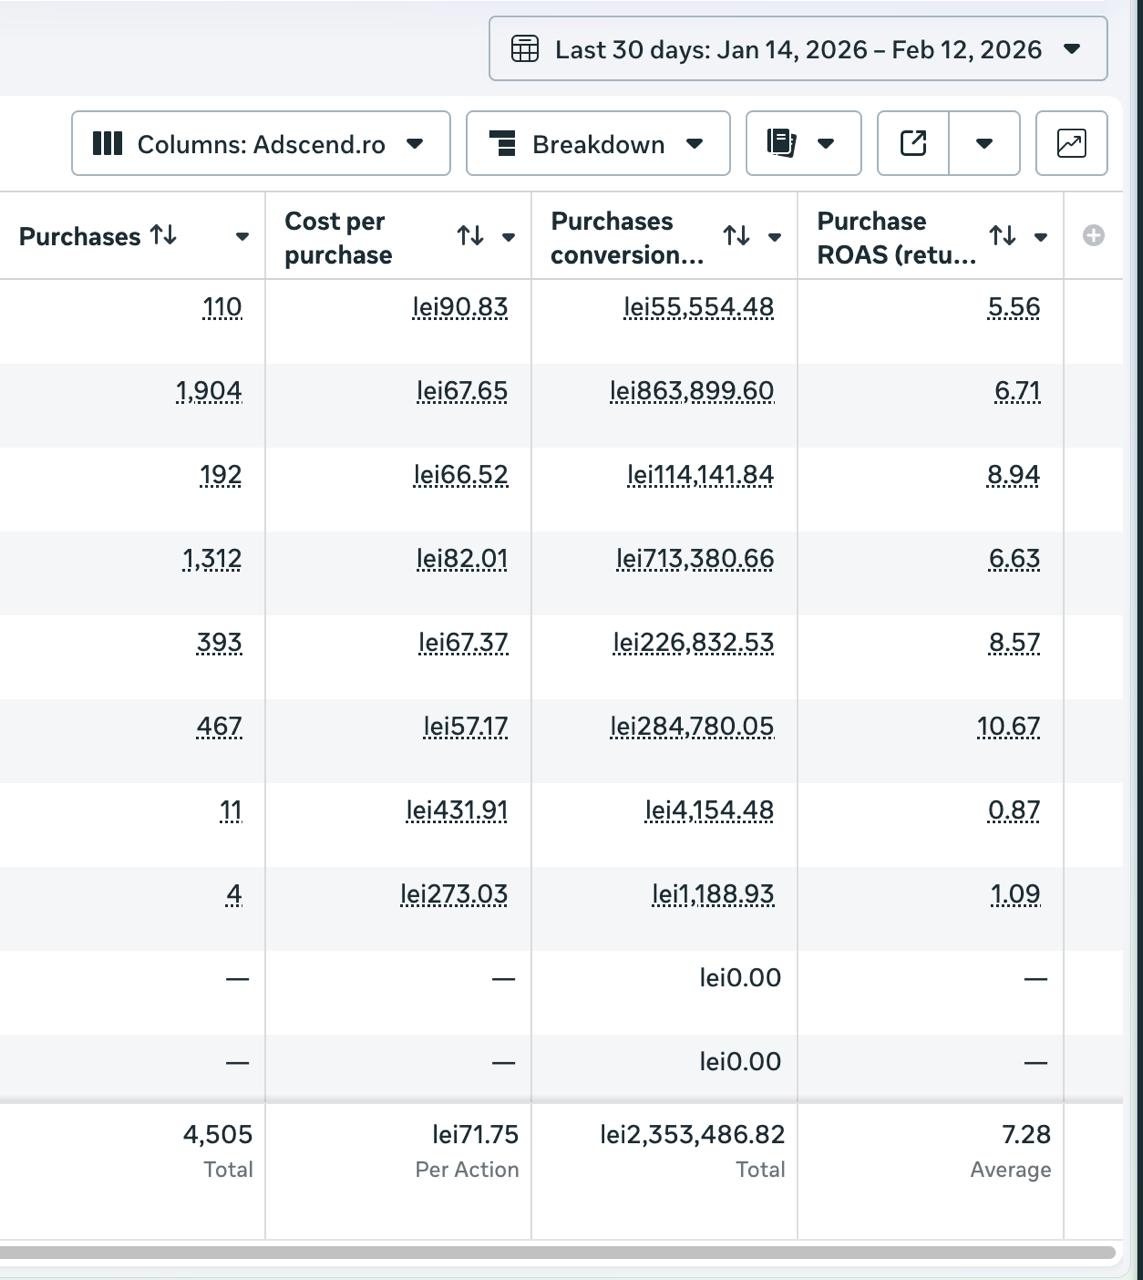Click ROAS value 8.94
The image size is (1143, 1280).
1014,475
